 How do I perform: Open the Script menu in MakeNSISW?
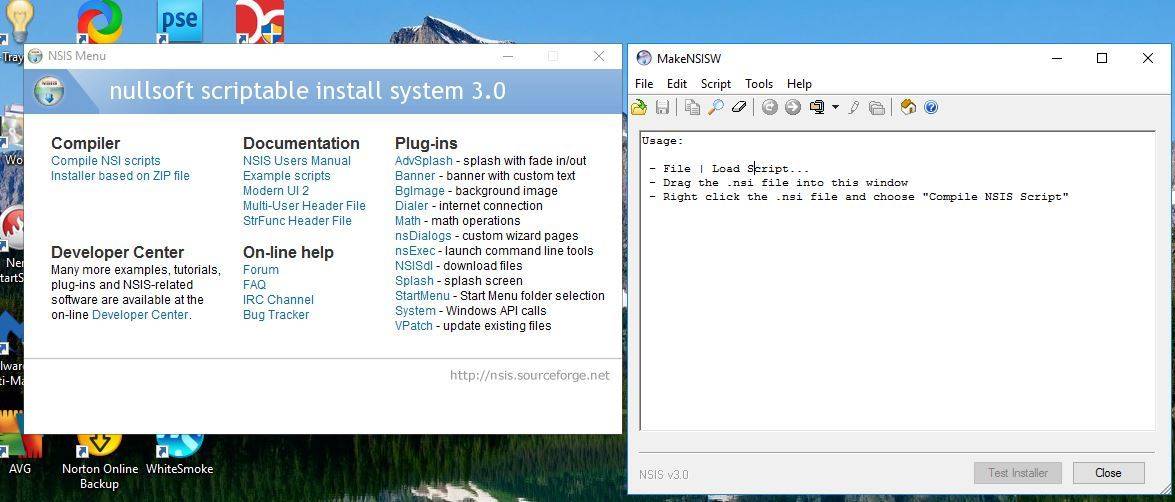coord(716,84)
